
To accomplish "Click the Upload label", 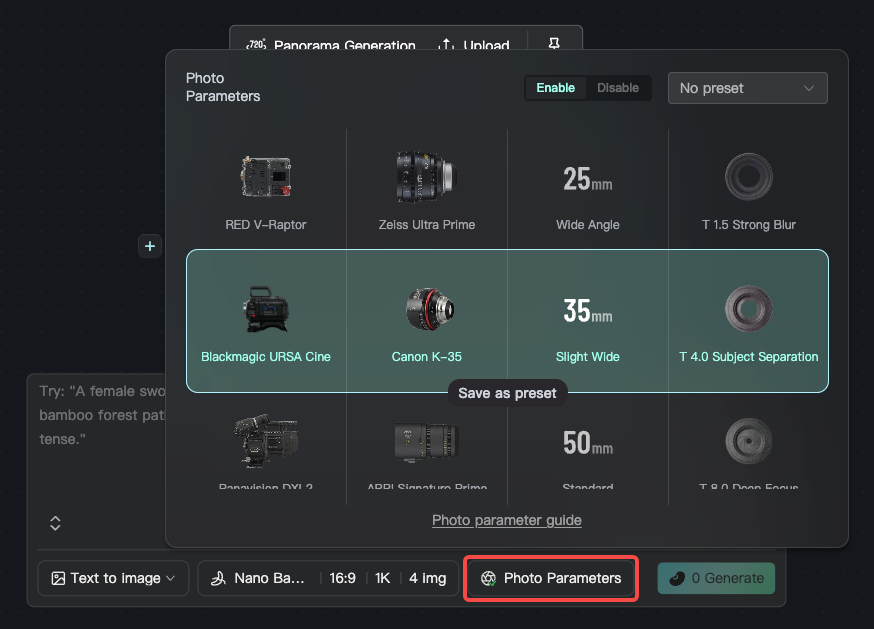I will (x=486, y=45).
